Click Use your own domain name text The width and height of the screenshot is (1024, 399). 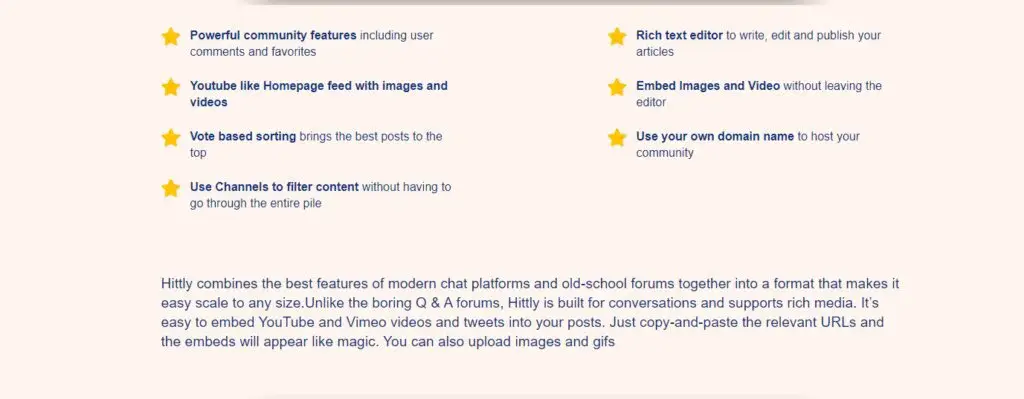point(715,136)
